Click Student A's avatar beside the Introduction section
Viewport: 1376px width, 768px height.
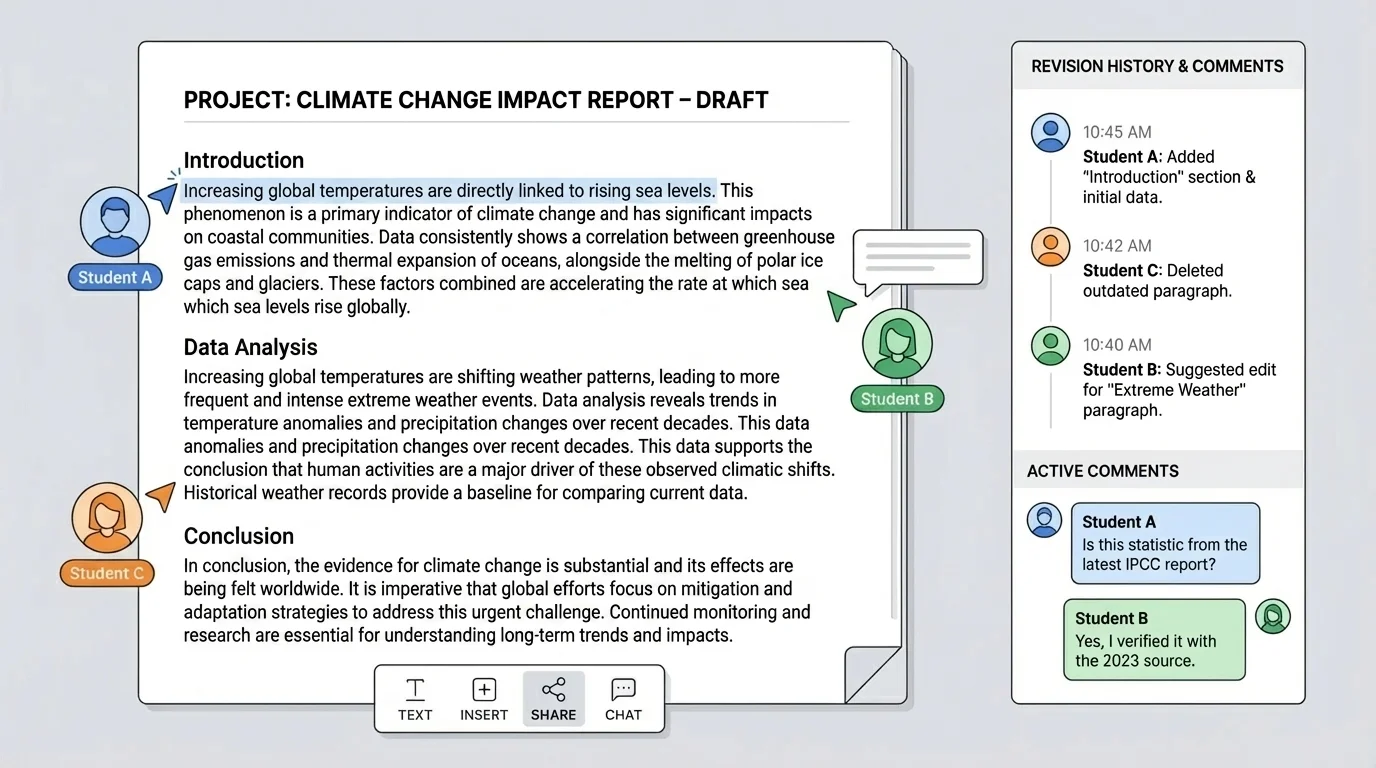click(114, 221)
